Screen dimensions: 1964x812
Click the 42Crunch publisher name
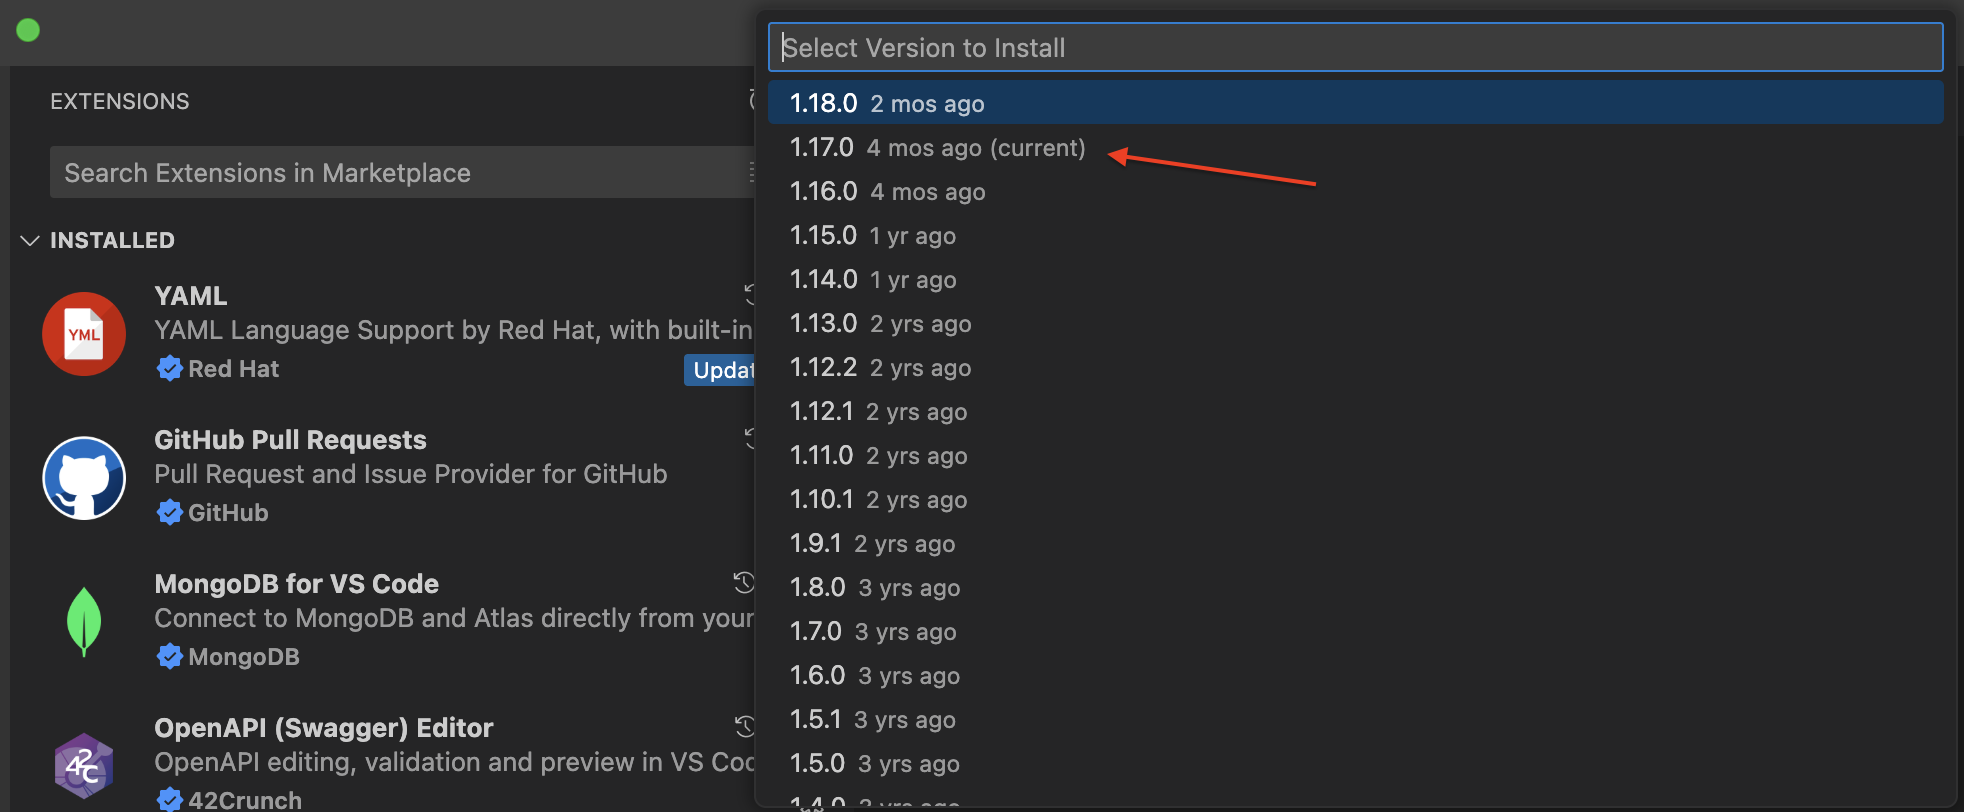coord(245,800)
